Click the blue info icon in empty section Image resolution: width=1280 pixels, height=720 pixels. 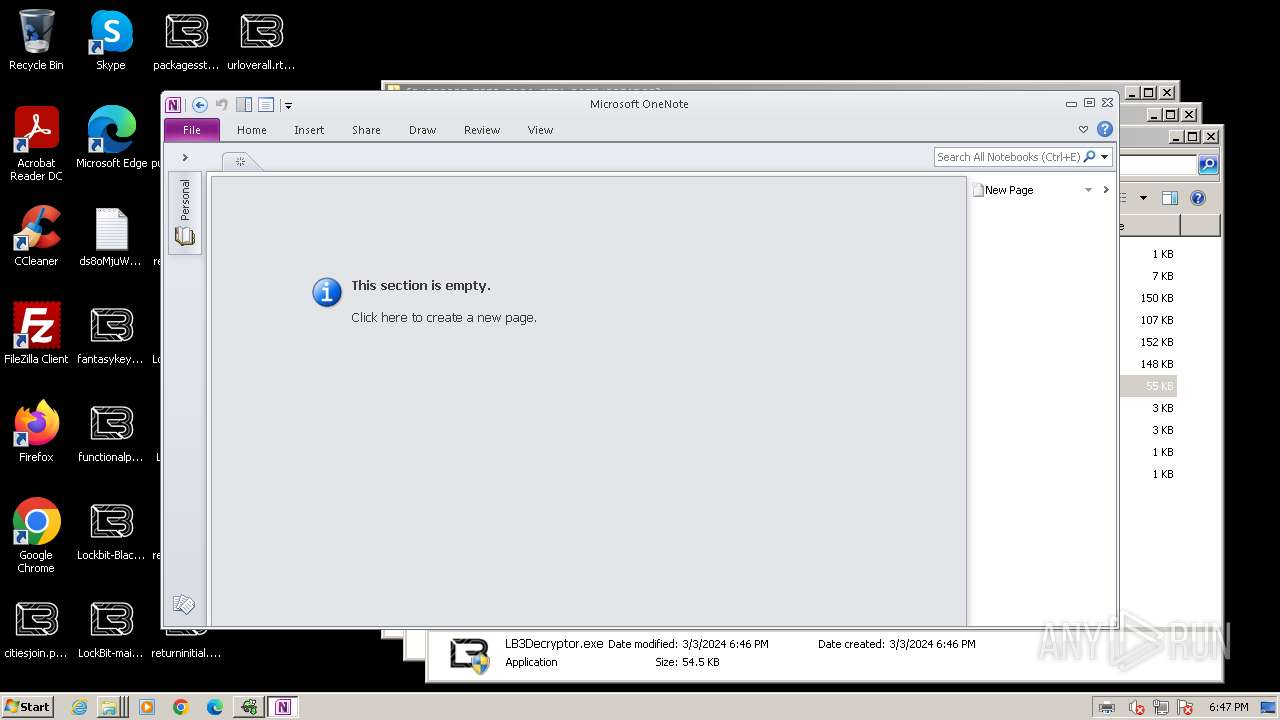point(327,292)
